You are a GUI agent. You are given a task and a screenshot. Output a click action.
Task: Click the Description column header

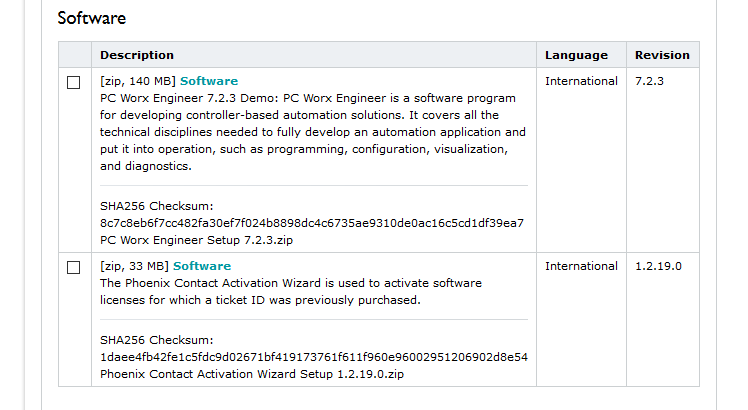137,55
